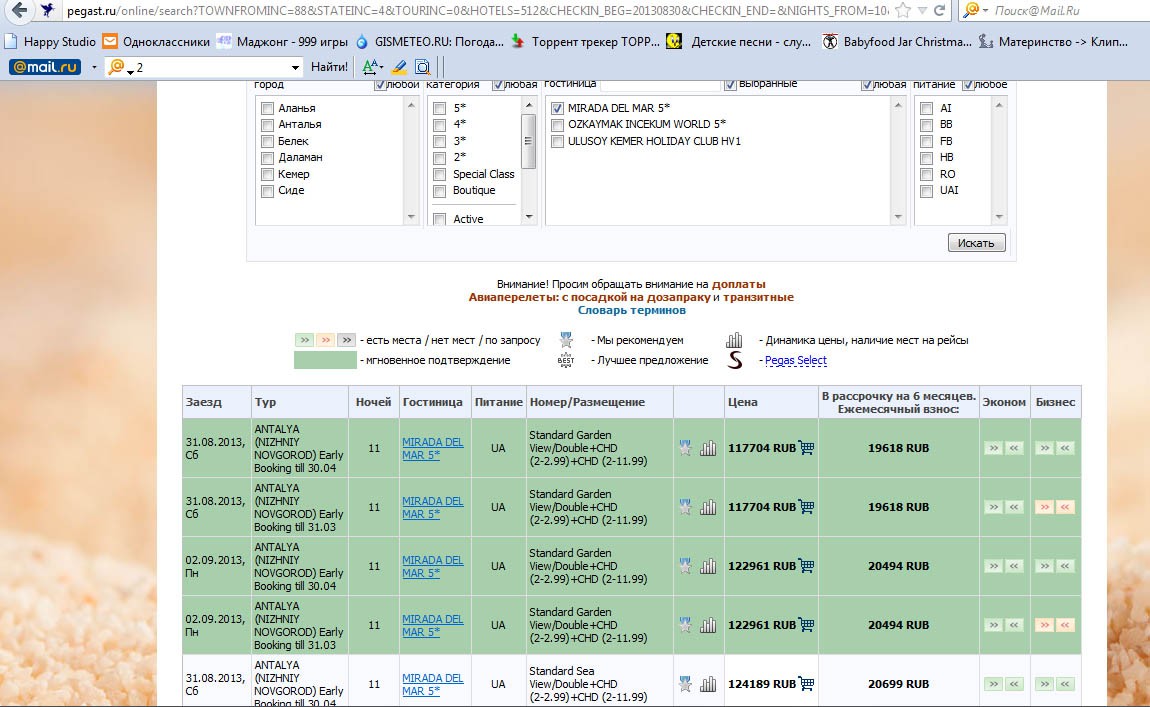
Task: Open price dynamics chart for 124189 RUB row
Action: (708, 684)
